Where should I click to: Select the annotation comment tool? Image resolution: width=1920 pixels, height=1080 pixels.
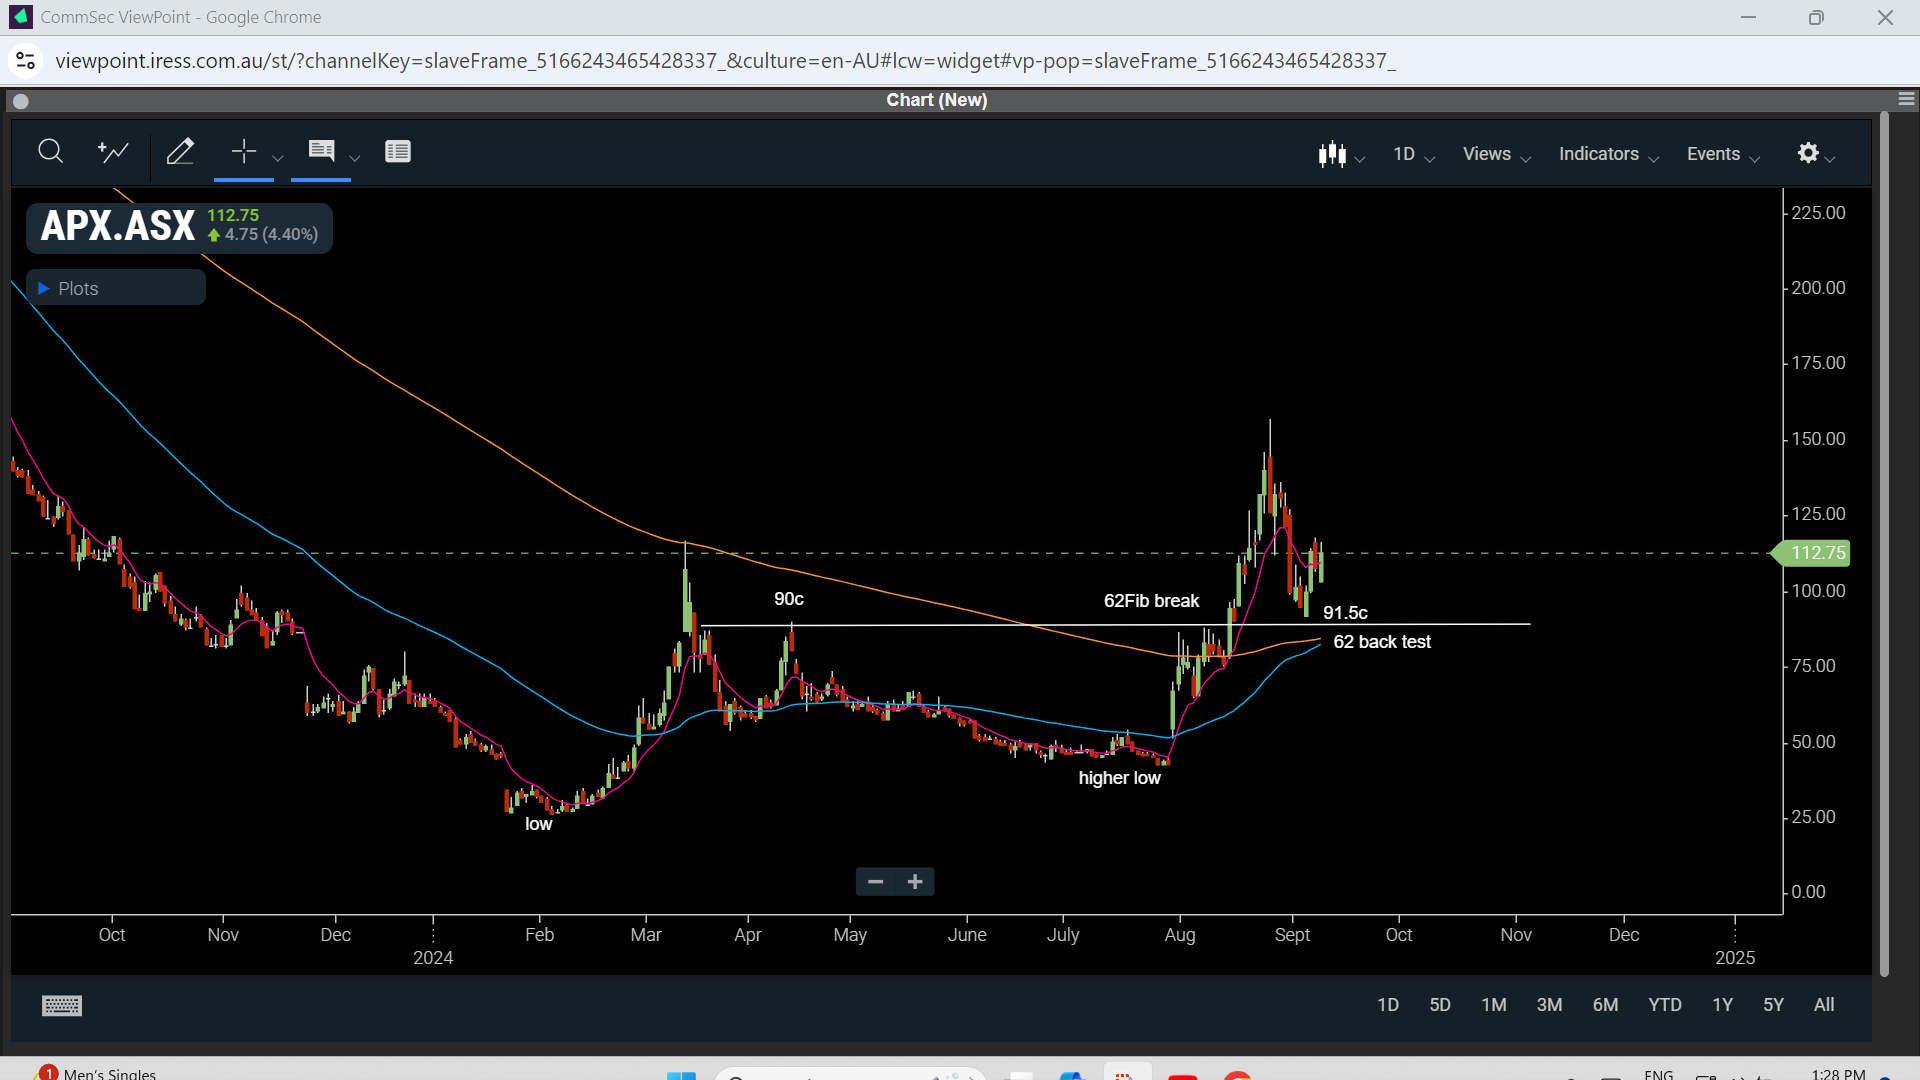(x=321, y=152)
